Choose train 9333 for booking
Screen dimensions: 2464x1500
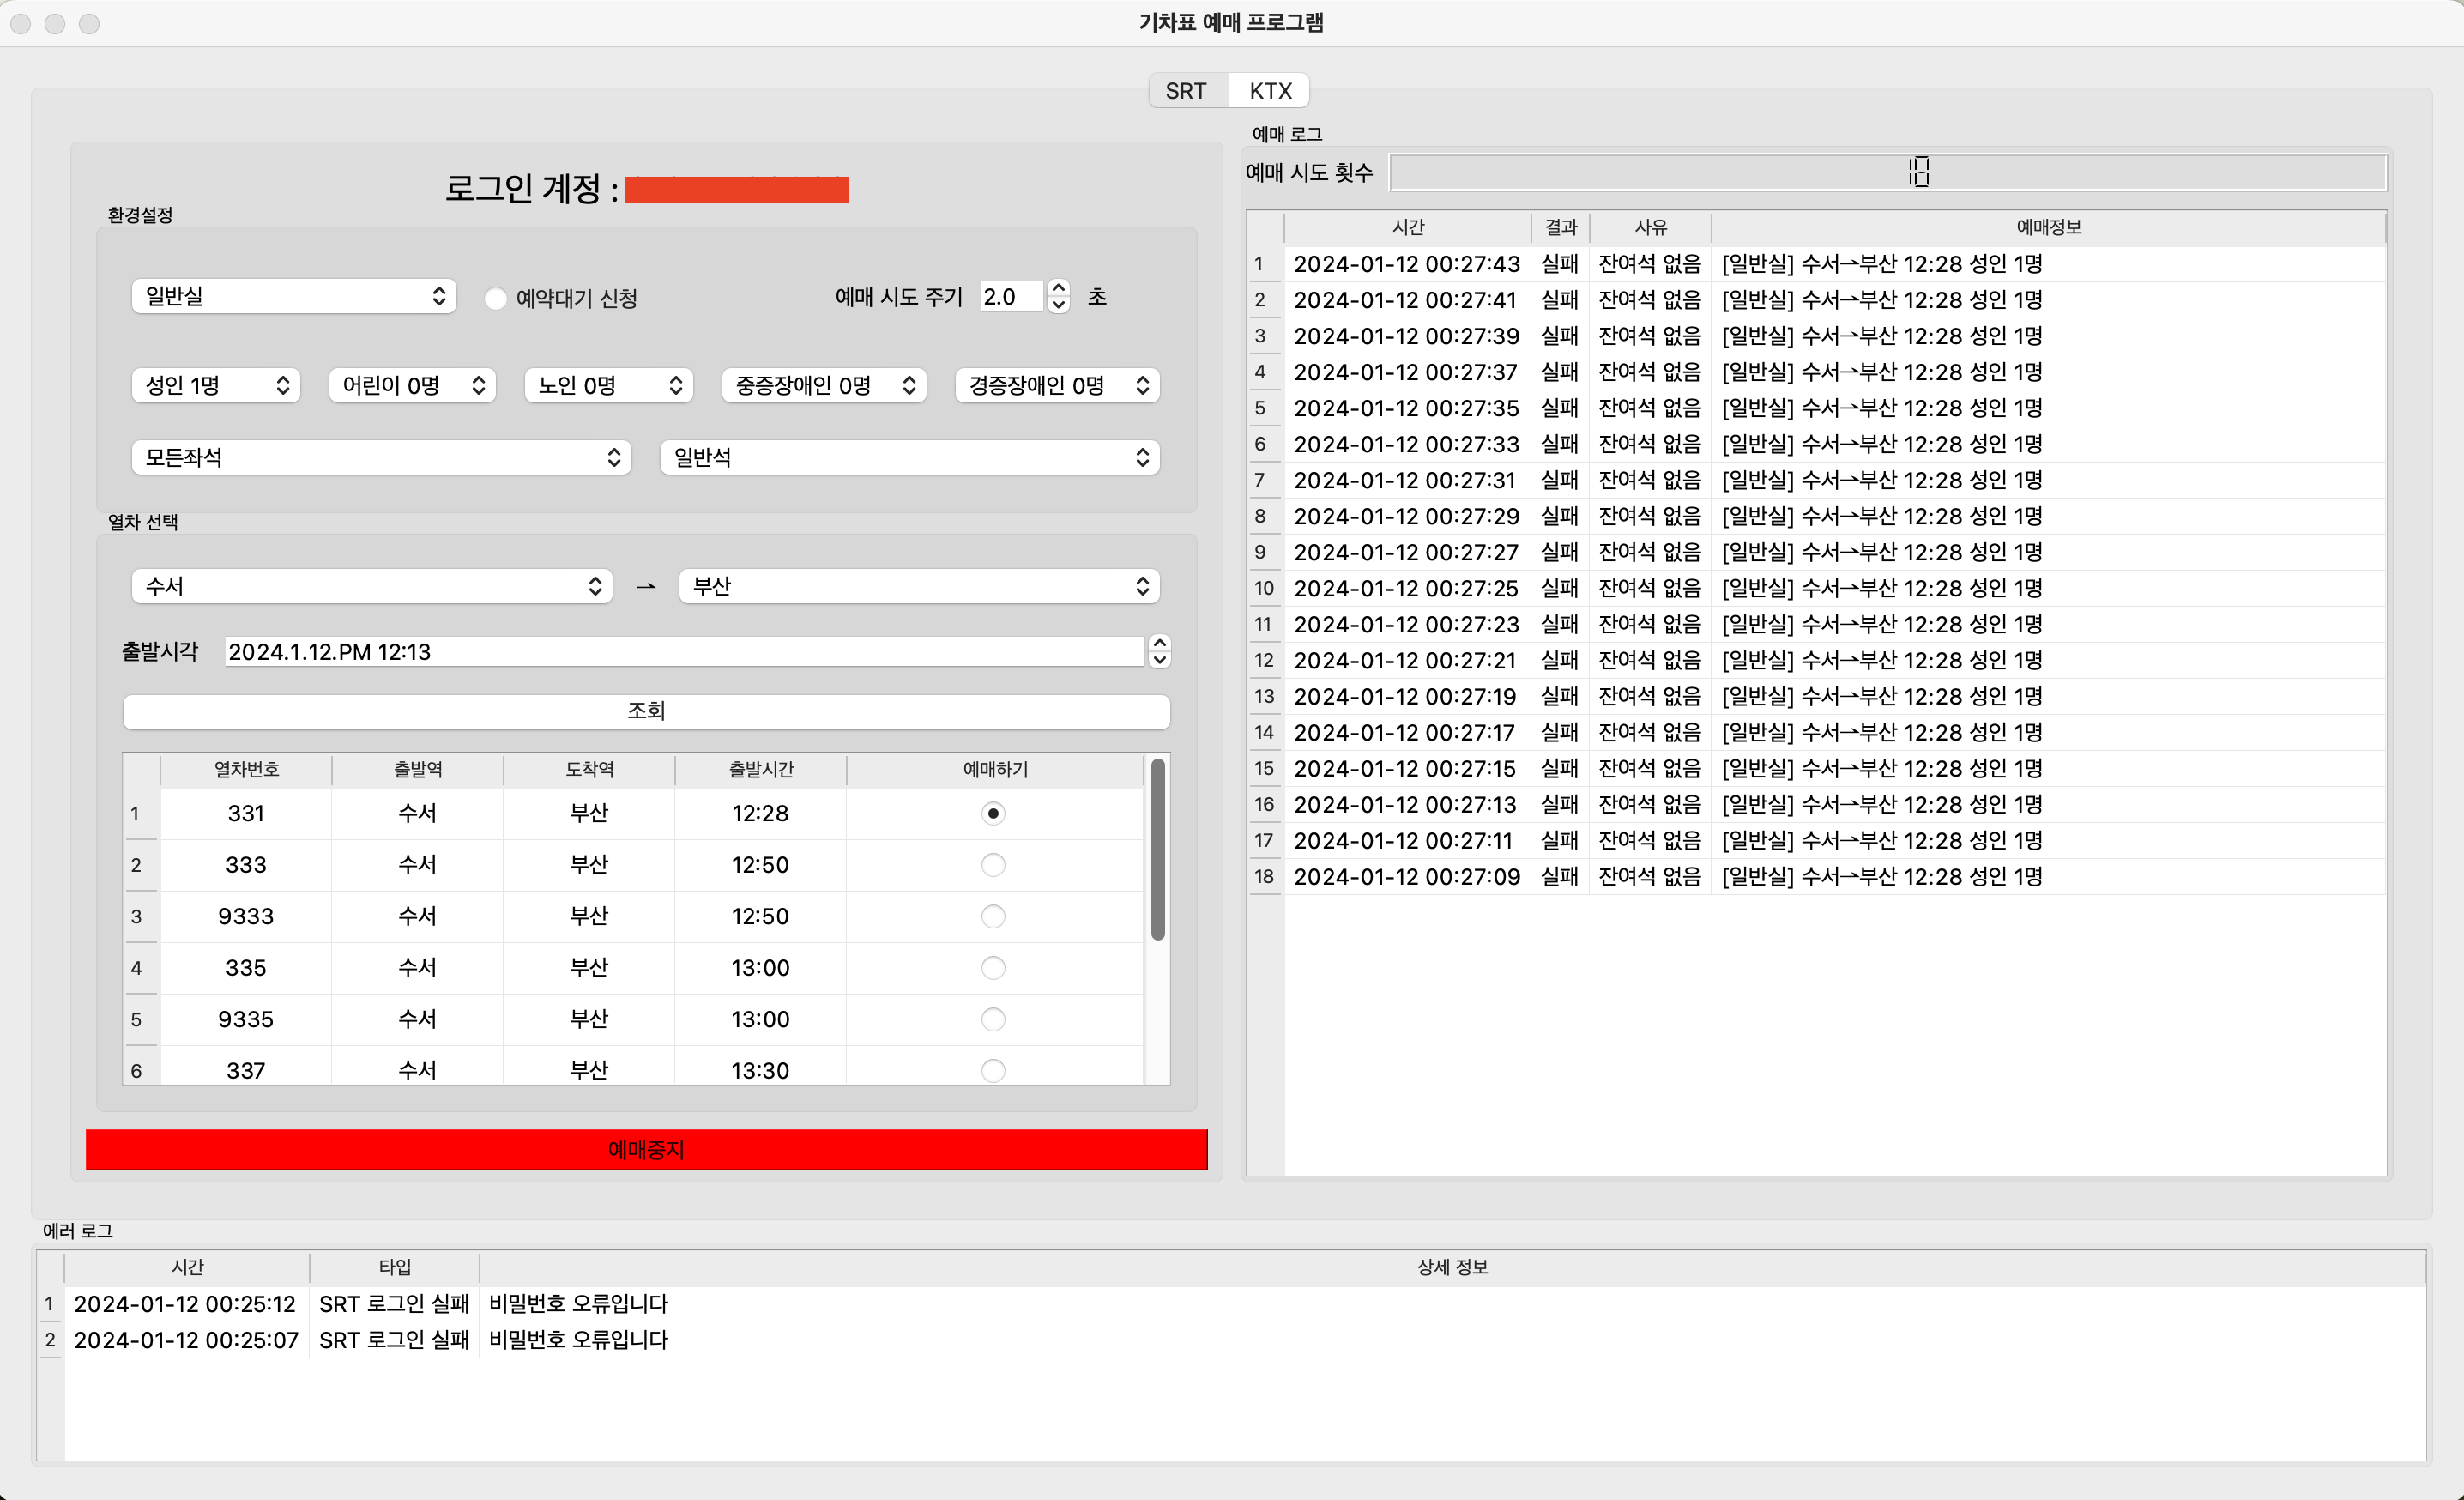(992, 916)
